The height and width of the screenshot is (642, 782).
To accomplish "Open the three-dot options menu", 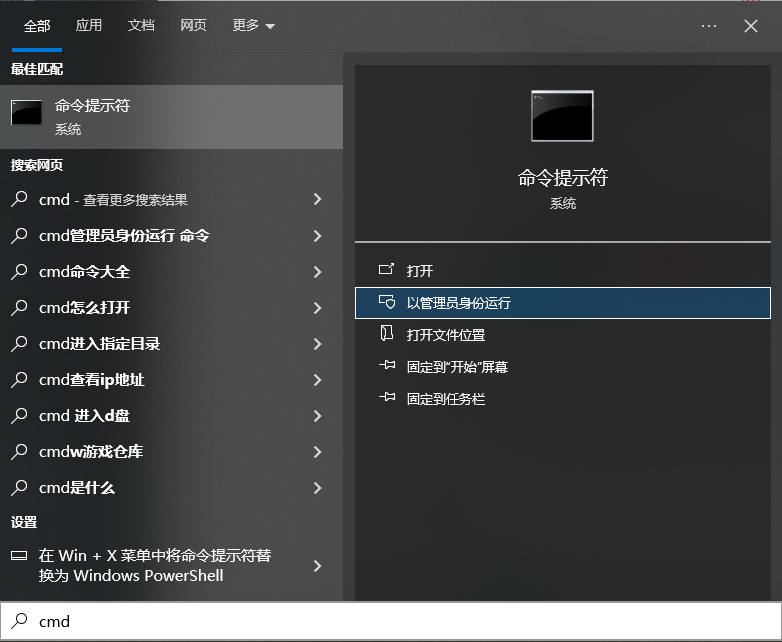I will coord(709,26).
